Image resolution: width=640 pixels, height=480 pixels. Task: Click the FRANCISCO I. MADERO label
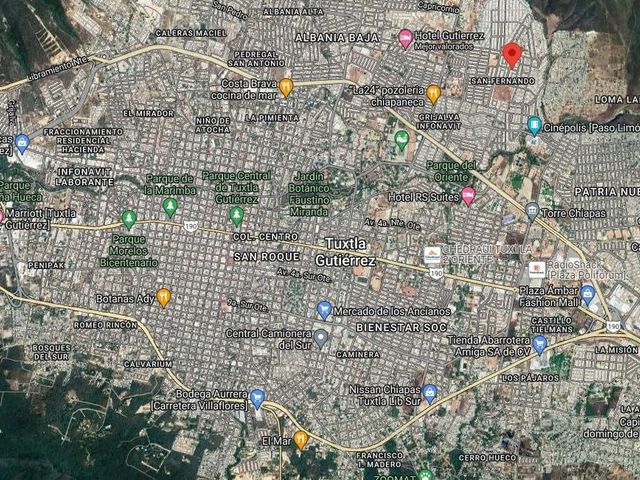[379, 460]
